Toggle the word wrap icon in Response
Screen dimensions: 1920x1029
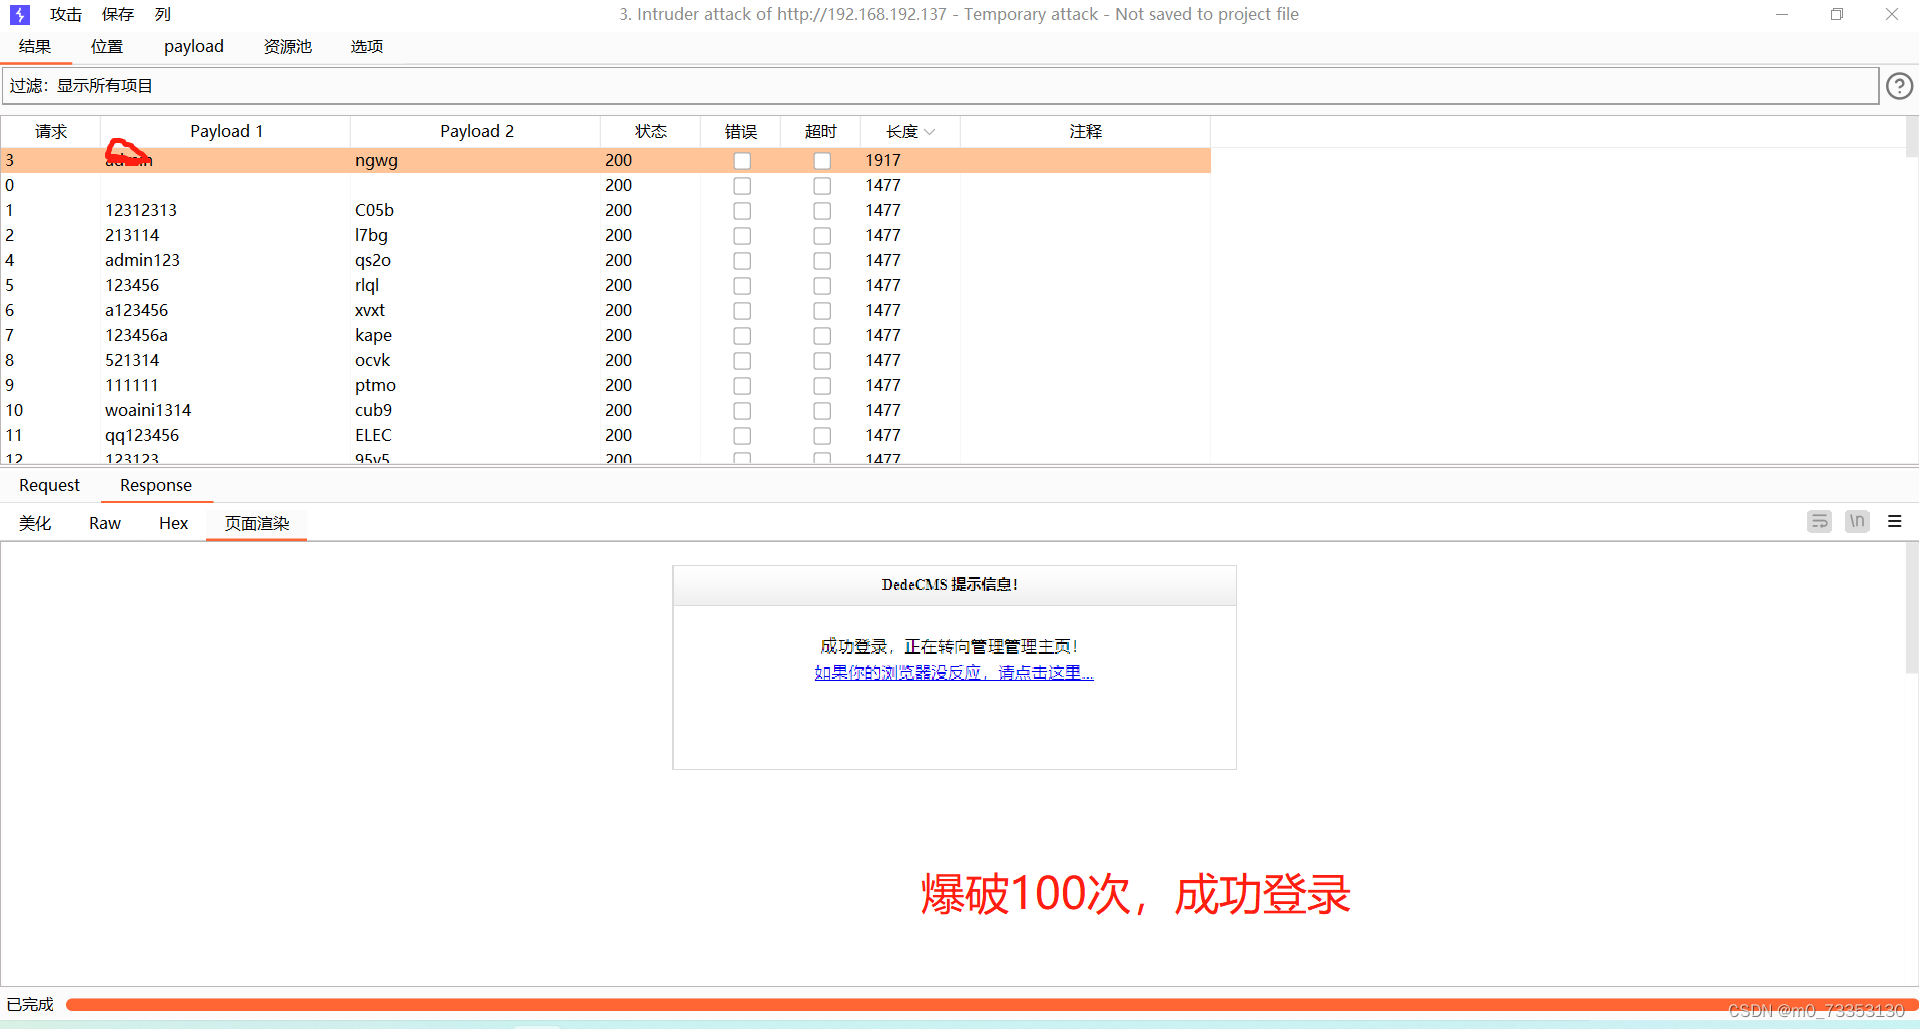(1819, 521)
